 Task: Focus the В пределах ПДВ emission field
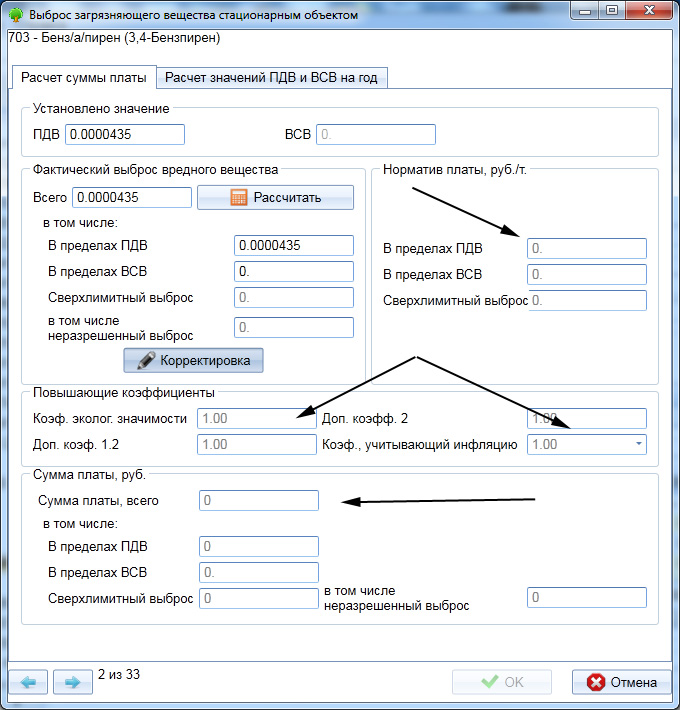coord(293,246)
